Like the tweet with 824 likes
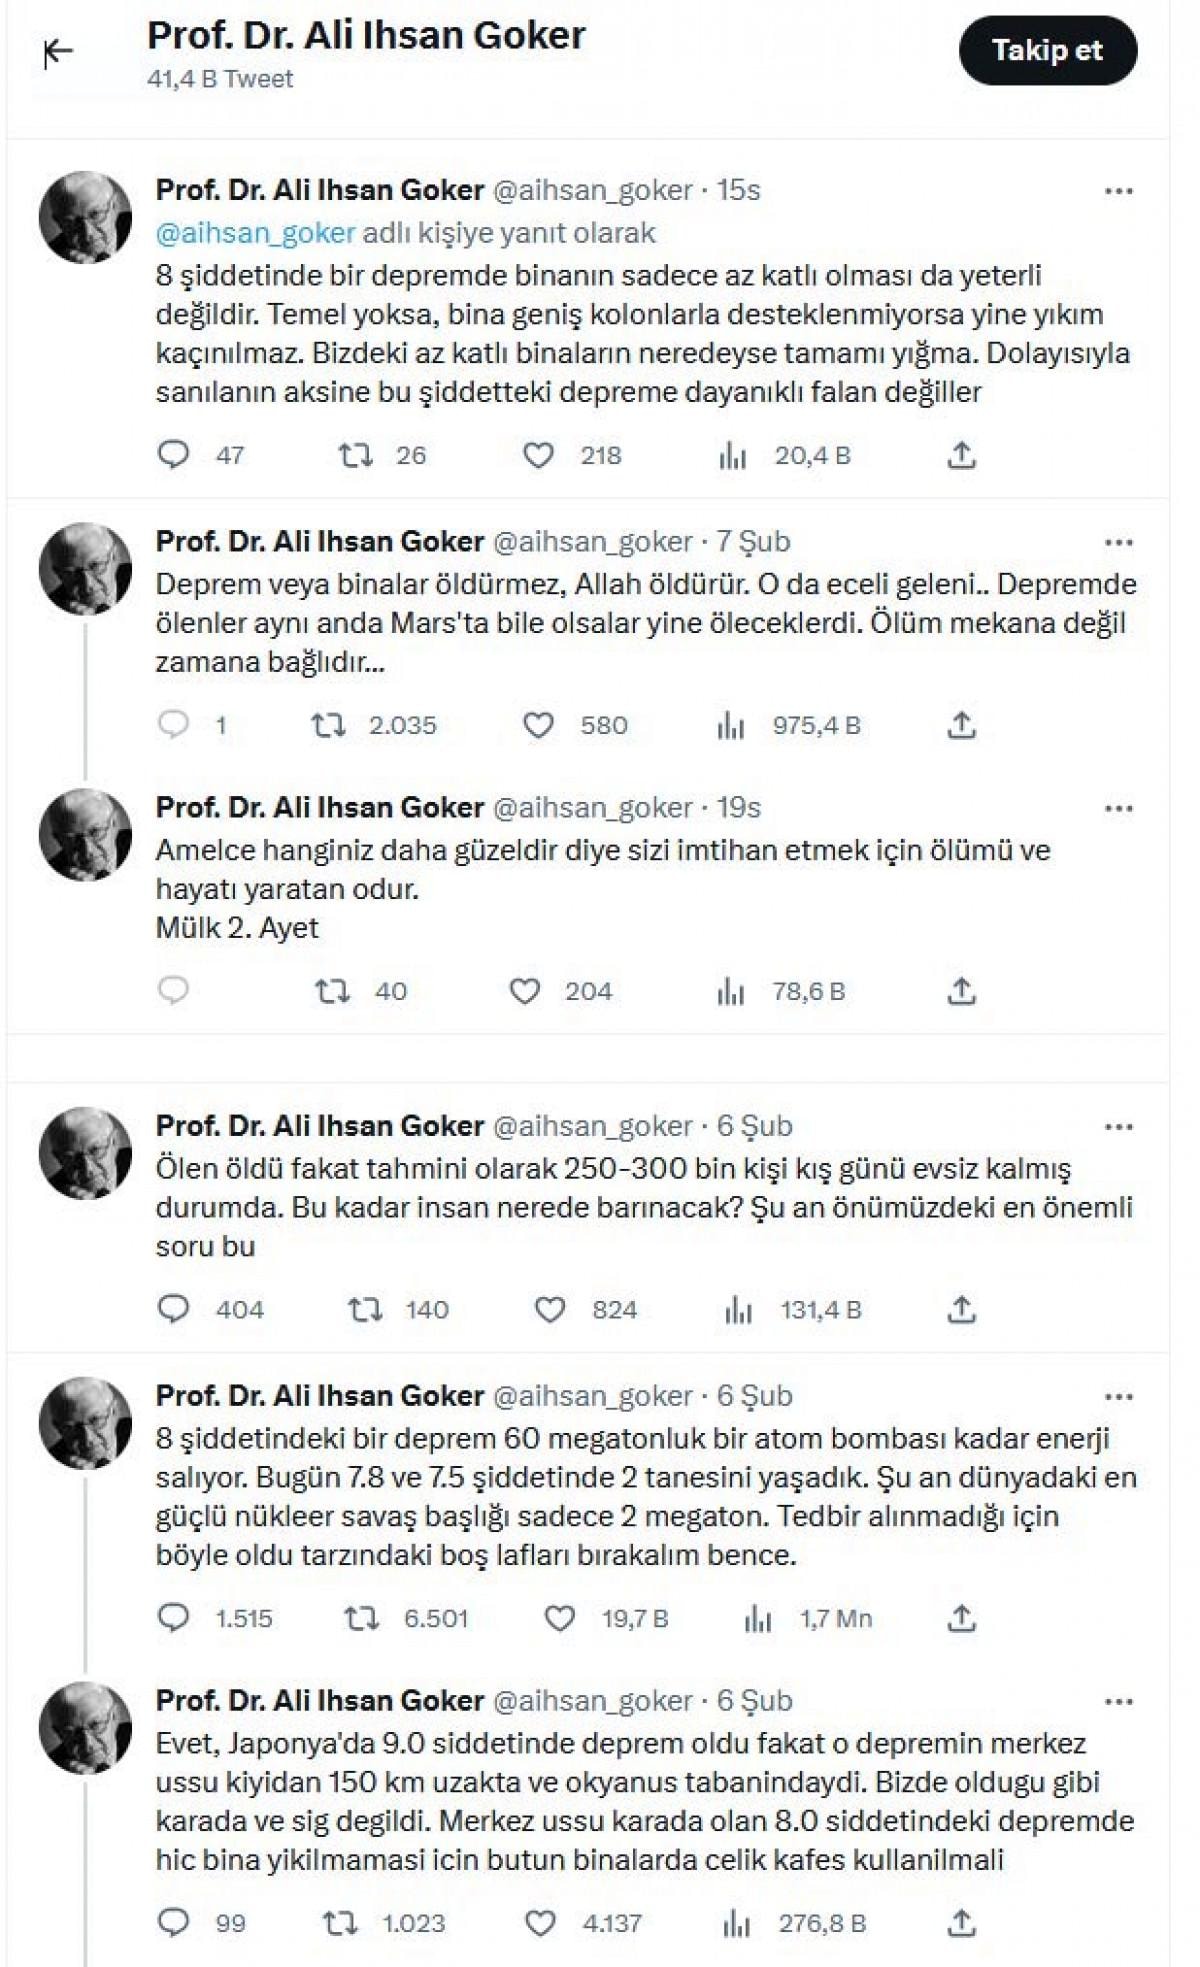Screen dimensions: 1200x1967 550,1309
